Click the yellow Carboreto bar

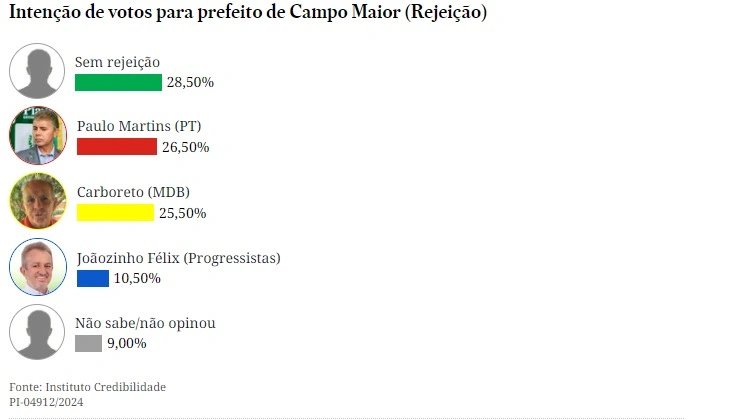tap(115, 212)
